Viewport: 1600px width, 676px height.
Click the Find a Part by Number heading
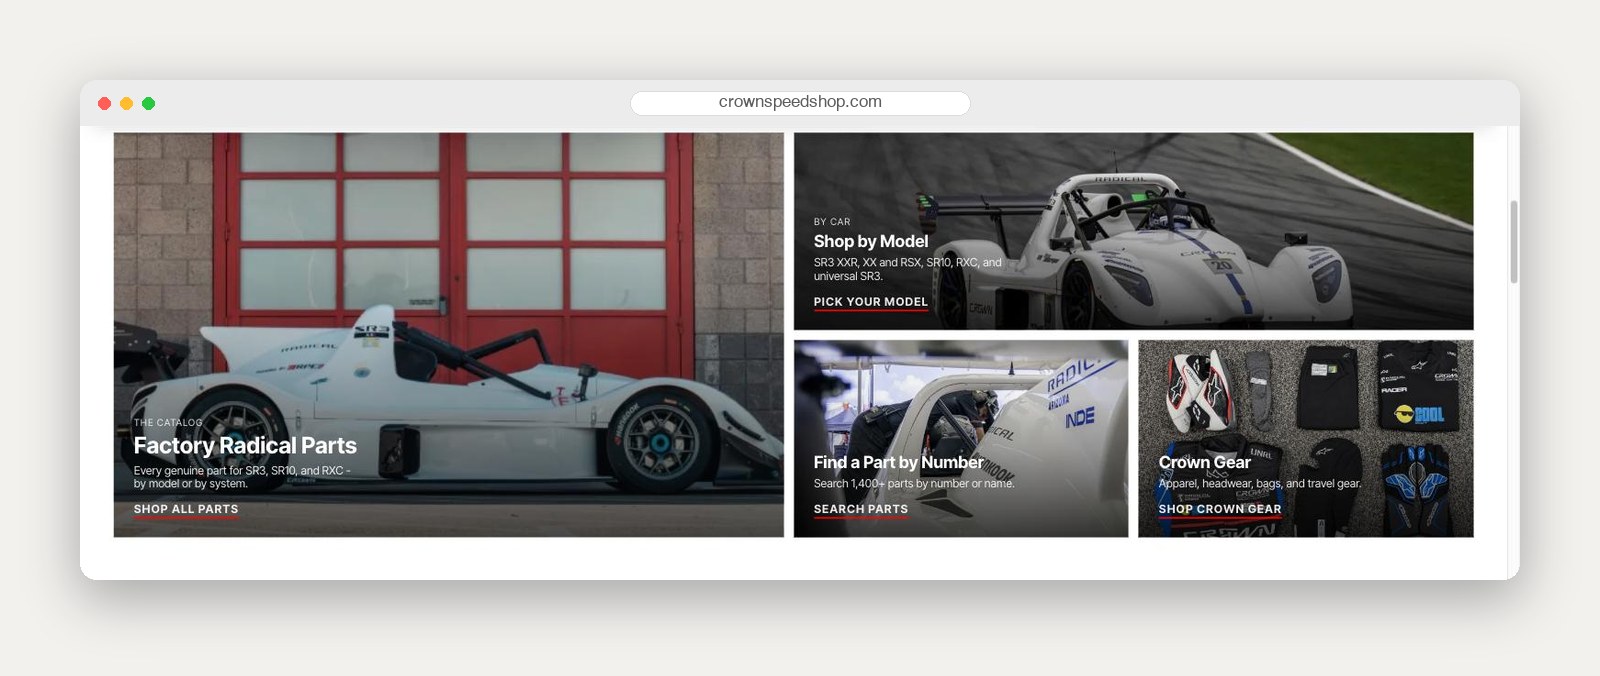click(x=898, y=462)
